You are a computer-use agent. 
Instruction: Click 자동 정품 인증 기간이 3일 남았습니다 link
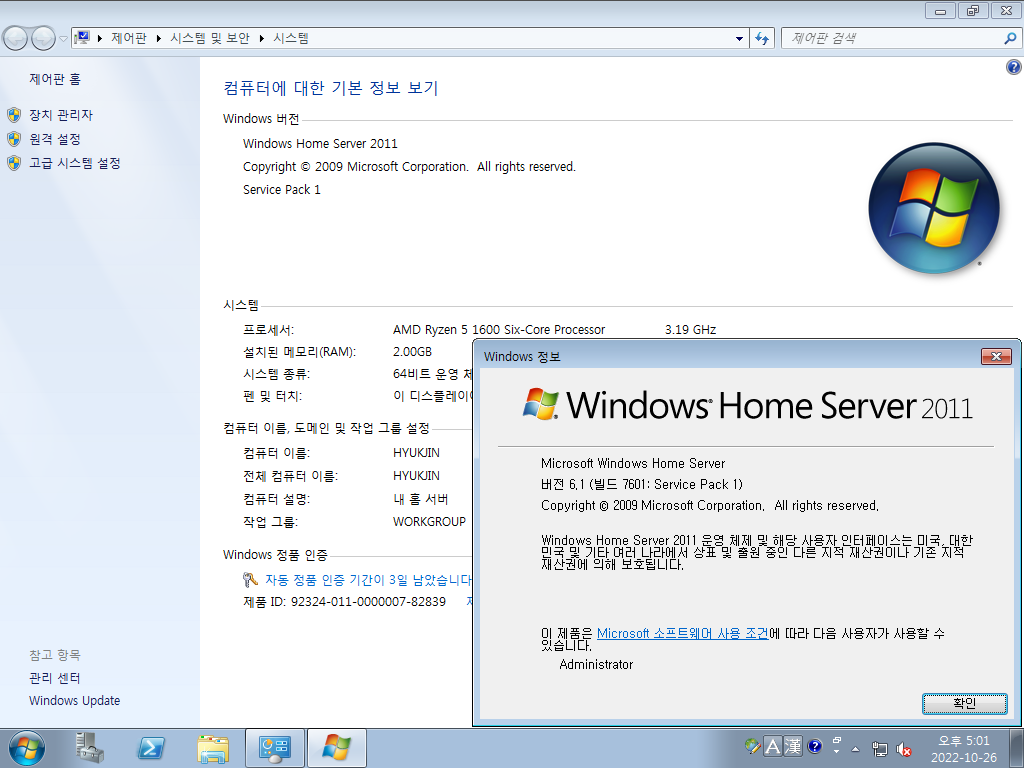coord(368,580)
